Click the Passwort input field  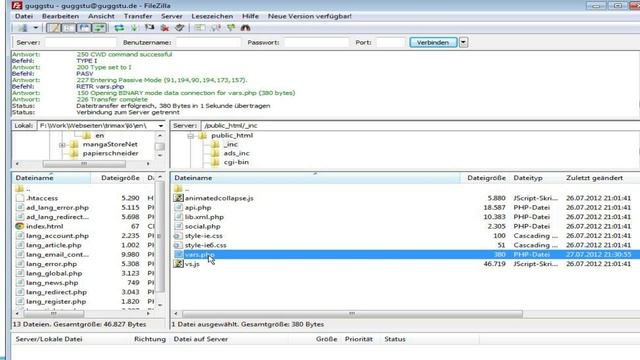pos(316,42)
